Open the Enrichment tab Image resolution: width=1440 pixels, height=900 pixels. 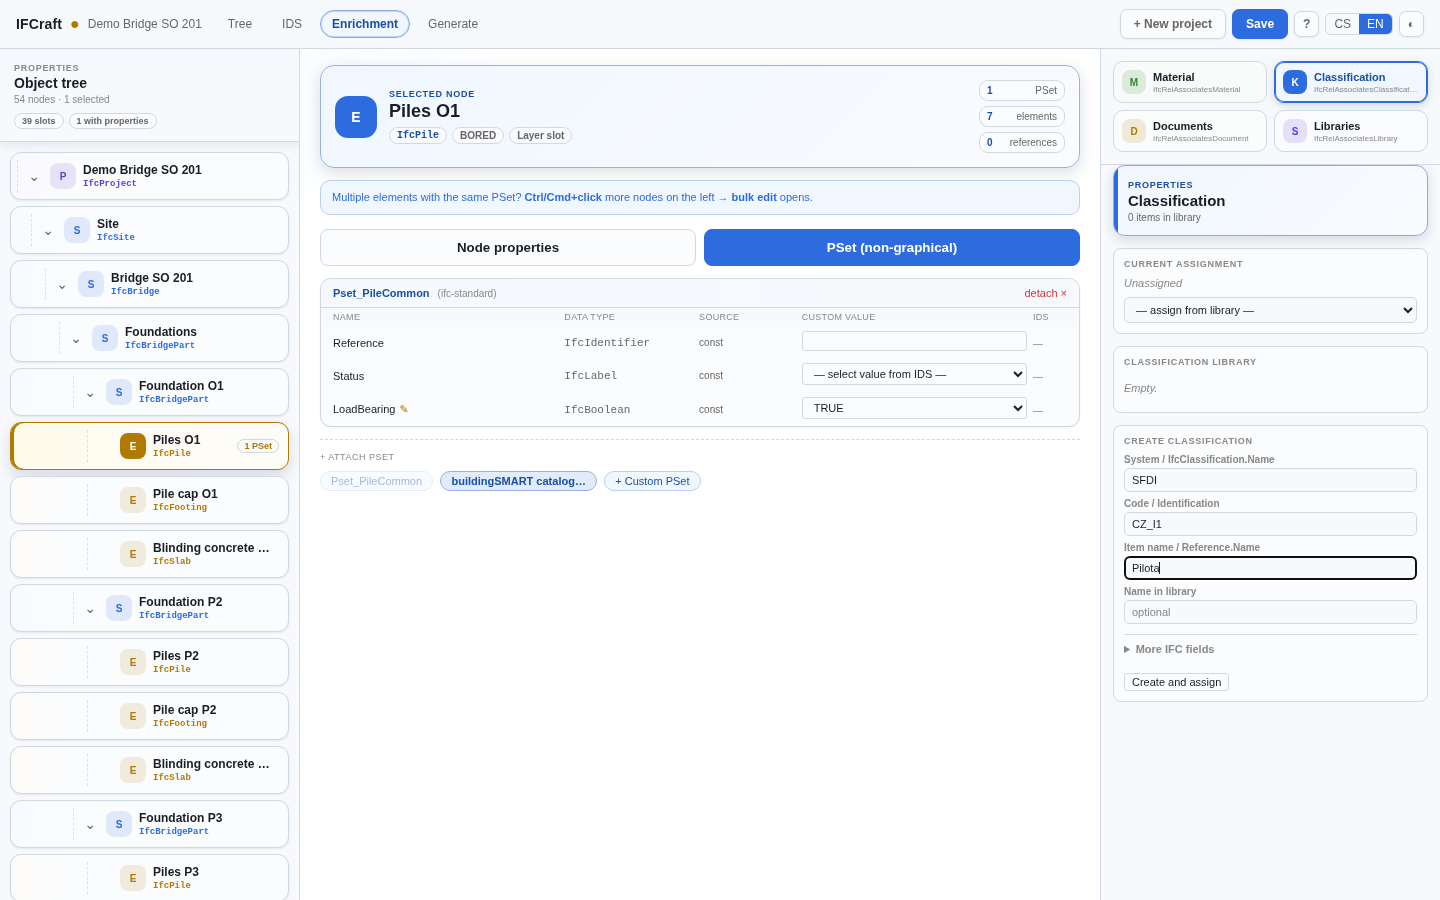pyautogui.click(x=365, y=24)
